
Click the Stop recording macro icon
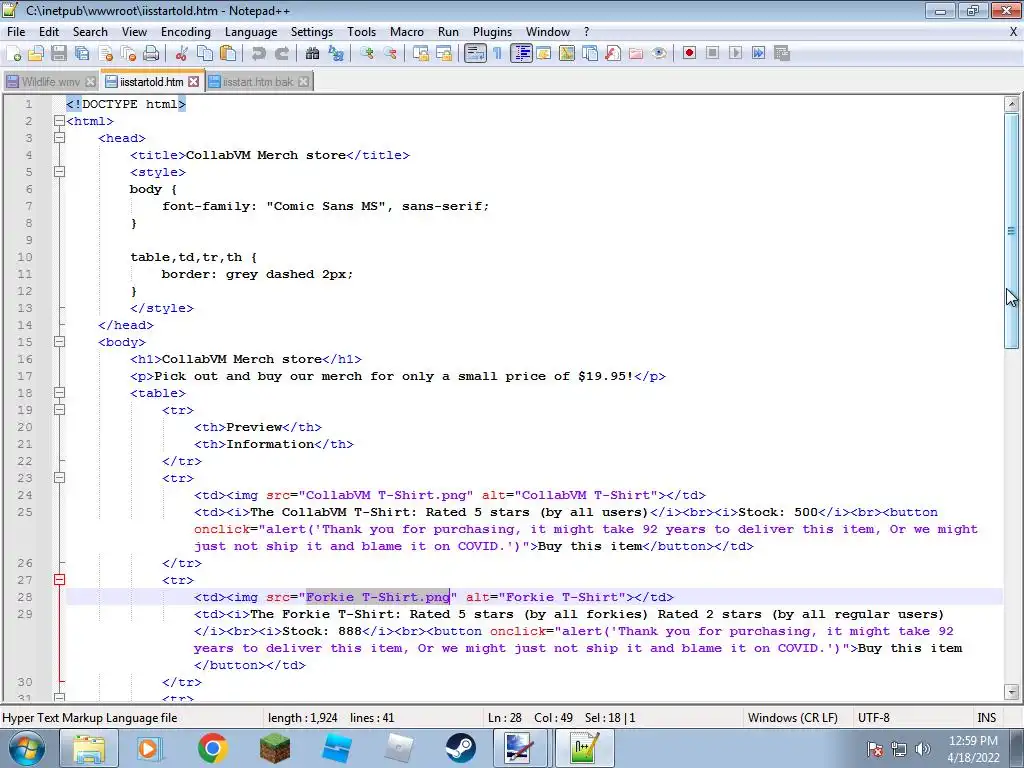click(712, 53)
